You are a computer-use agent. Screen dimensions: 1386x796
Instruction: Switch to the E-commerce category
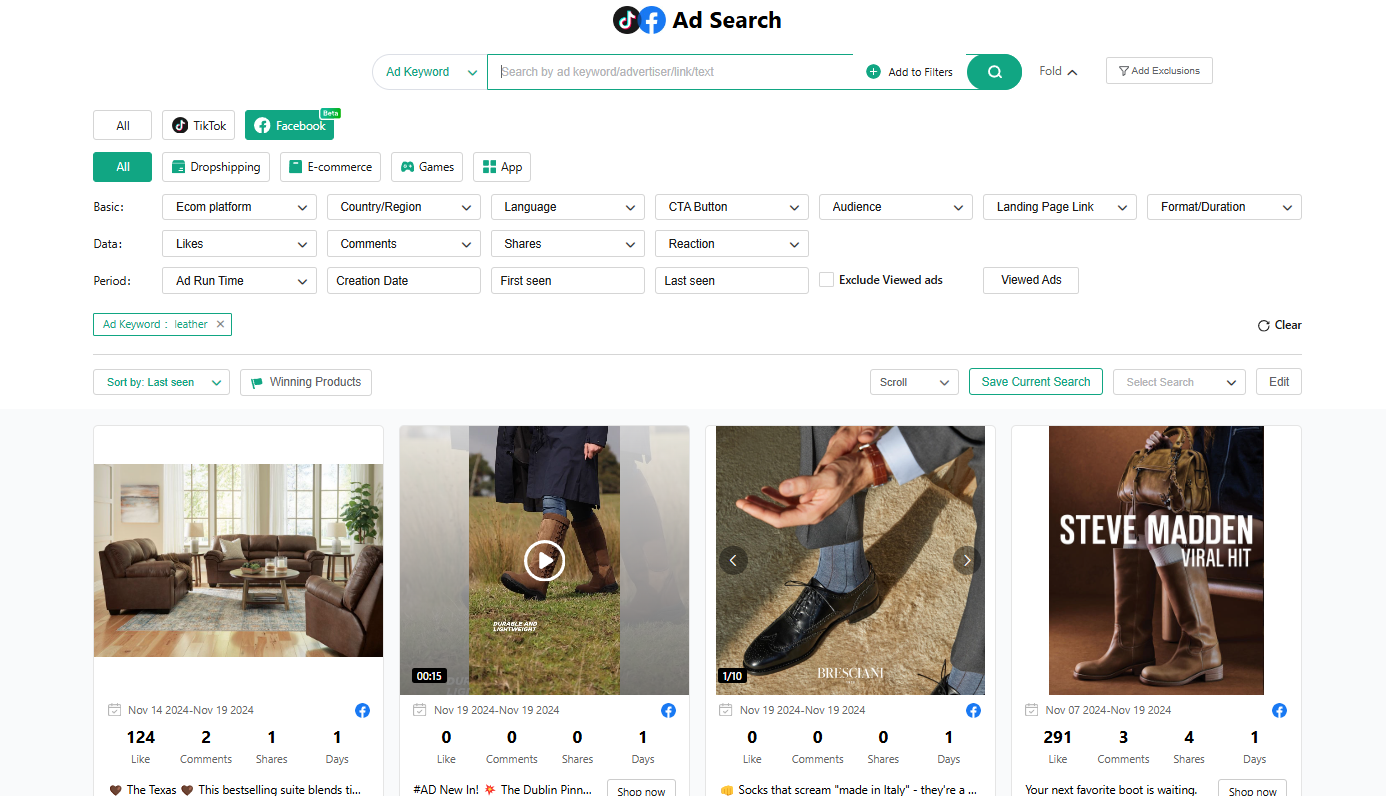click(x=330, y=167)
